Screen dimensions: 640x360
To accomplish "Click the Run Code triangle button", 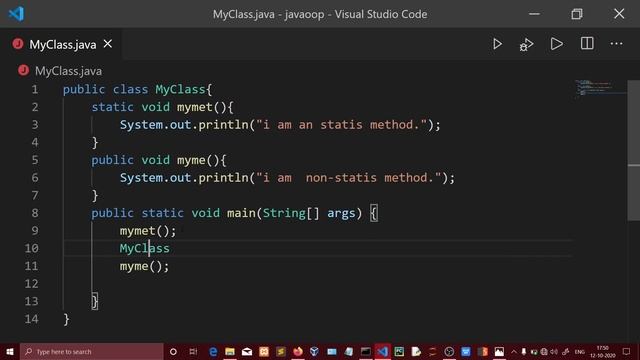I will click(556, 44).
